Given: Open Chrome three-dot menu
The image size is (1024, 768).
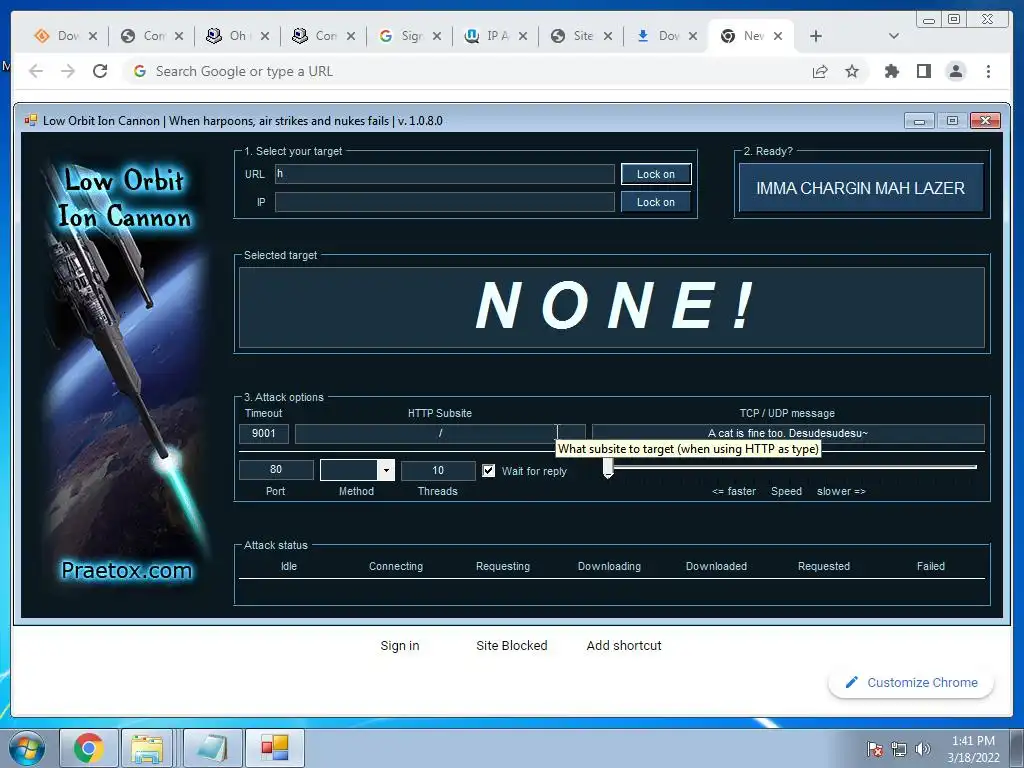Looking at the screenshot, I should (x=988, y=71).
